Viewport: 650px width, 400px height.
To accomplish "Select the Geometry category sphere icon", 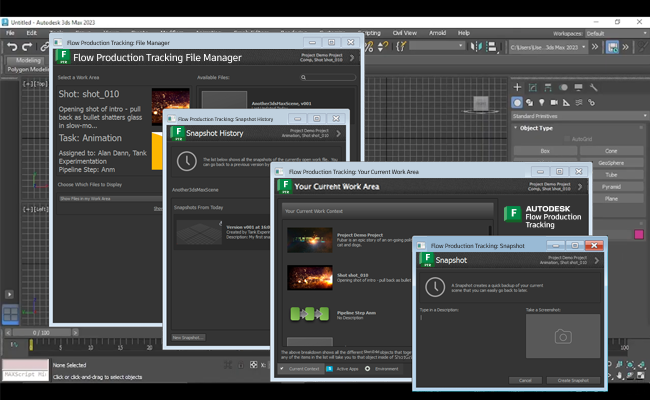I will pos(517,102).
